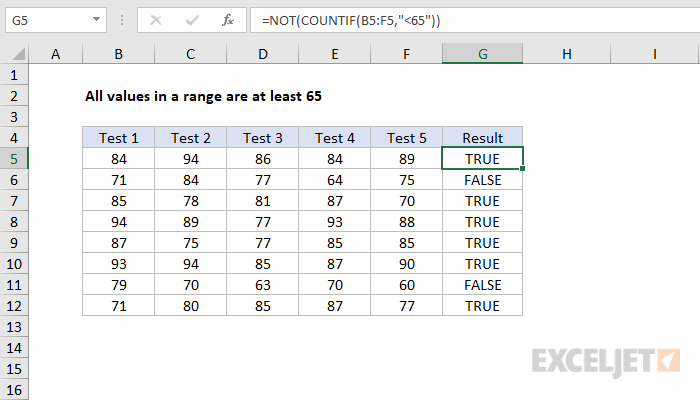Select row 10 header
Screen dimensions: 700x400
pyautogui.click(x=14, y=264)
